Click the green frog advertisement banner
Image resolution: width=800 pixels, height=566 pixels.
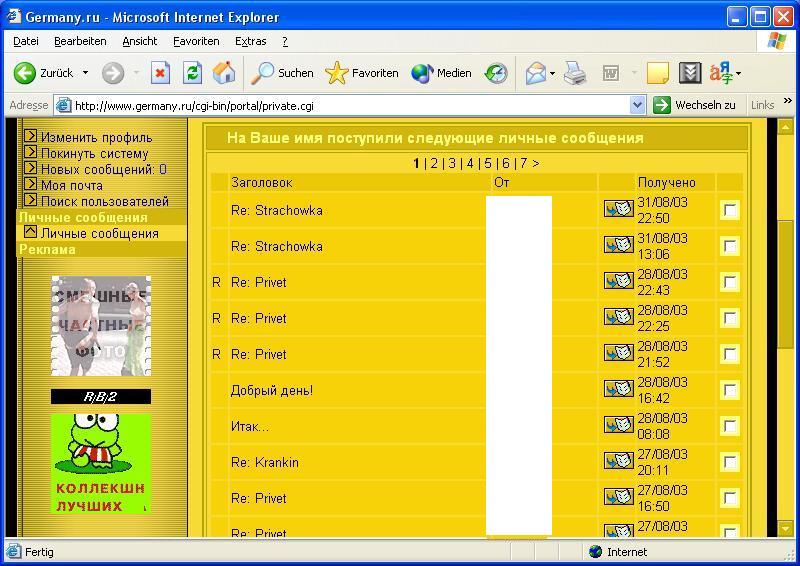[x=101, y=463]
